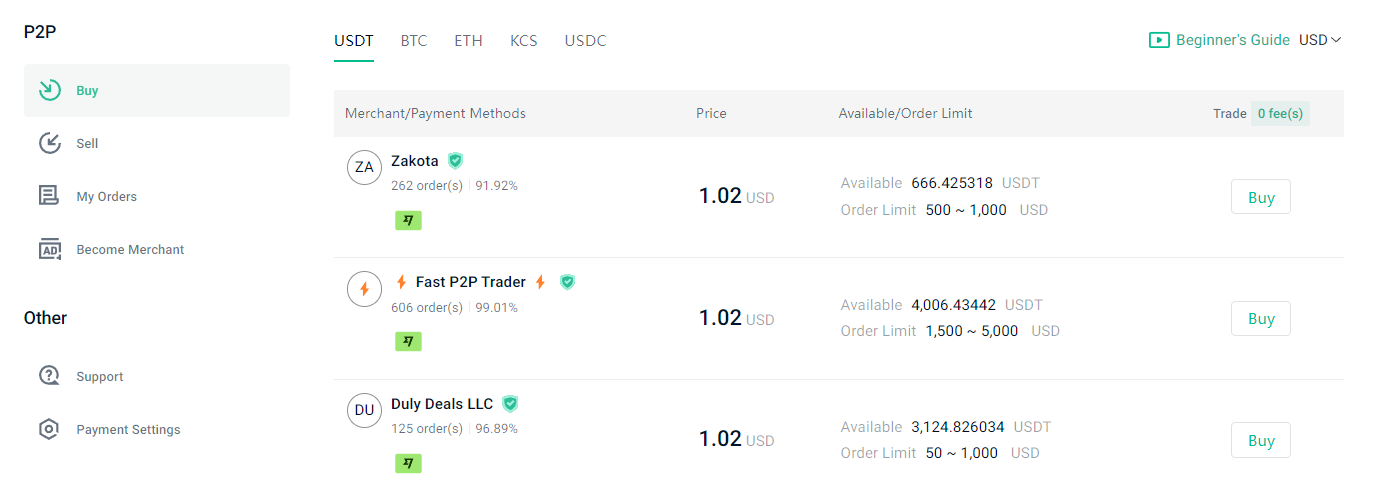1383x494 pixels.
Task: Select the USDC coin tab
Action: tap(585, 41)
